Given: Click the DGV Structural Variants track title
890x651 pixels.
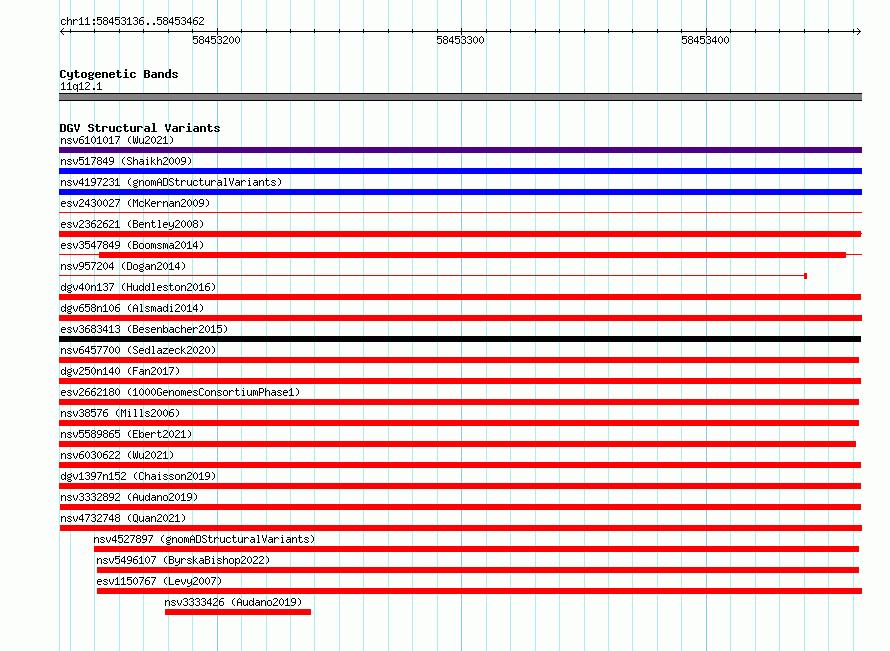Looking at the screenshot, I should 140,128.
